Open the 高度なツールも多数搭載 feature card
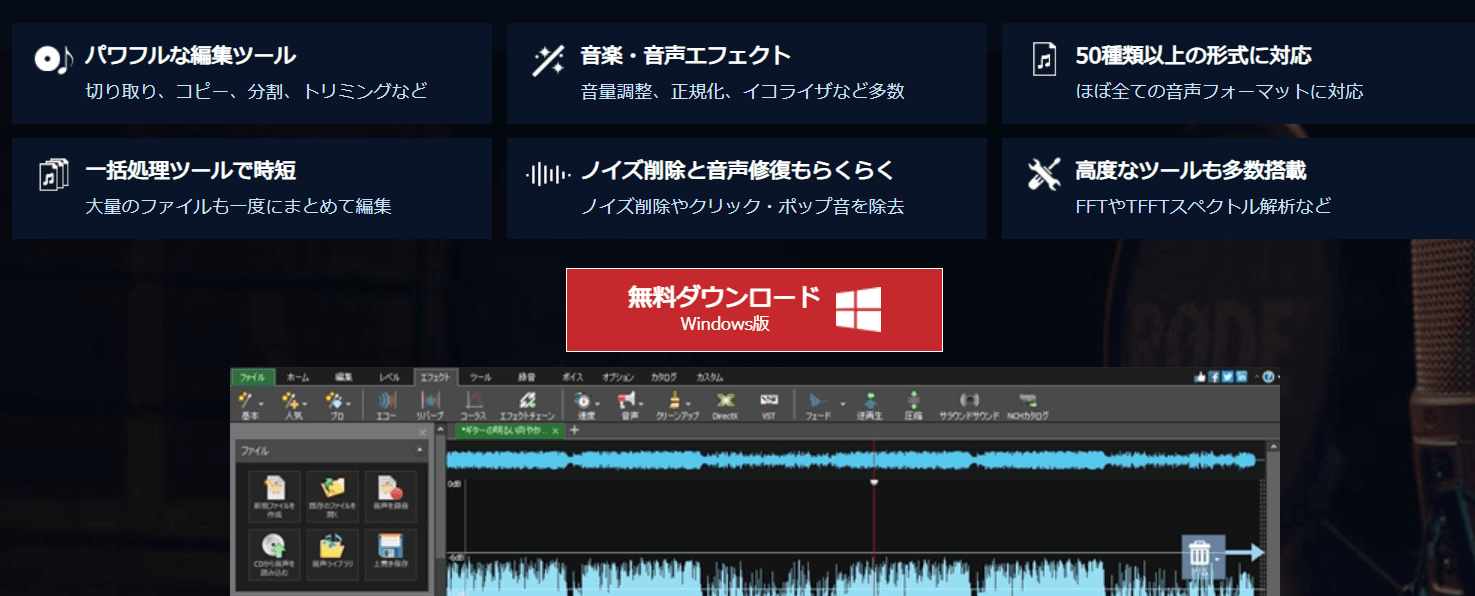1475x596 pixels. (1238, 188)
